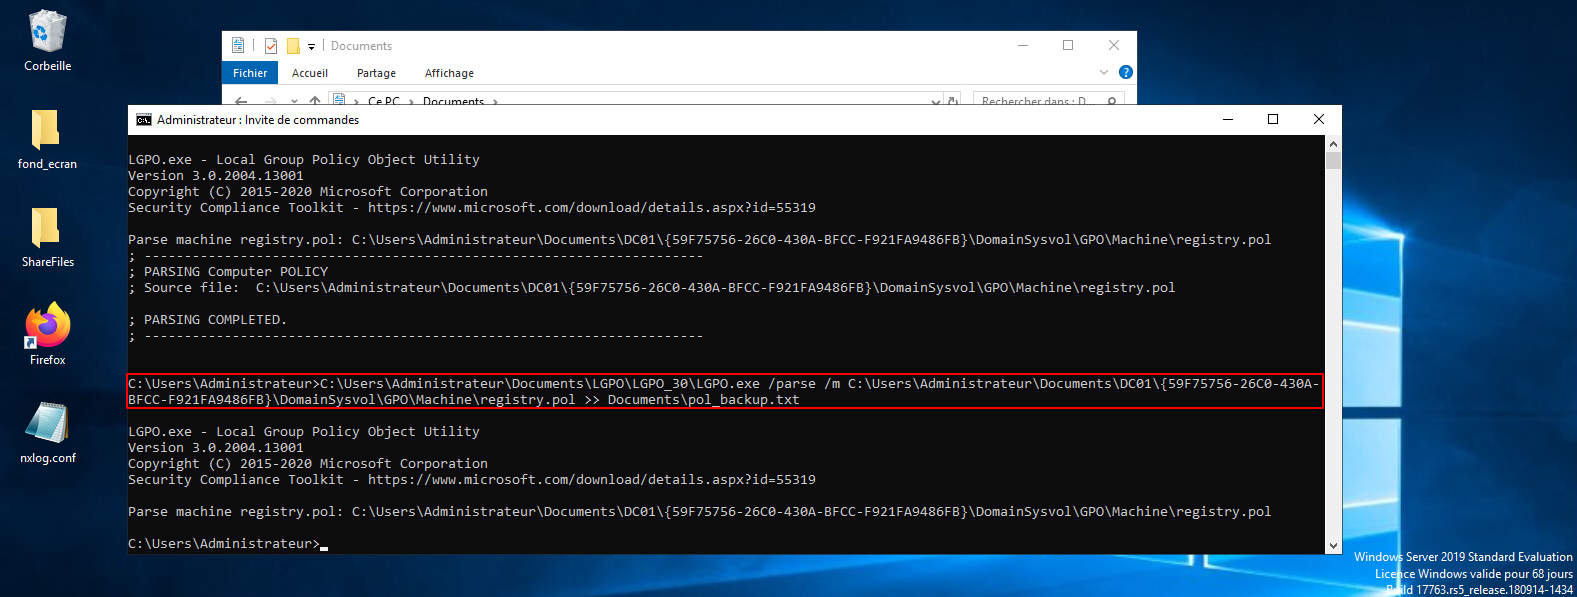Click the New Folder quick access icon
The height and width of the screenshot is (597, 1577).
(x=293, y=46)
